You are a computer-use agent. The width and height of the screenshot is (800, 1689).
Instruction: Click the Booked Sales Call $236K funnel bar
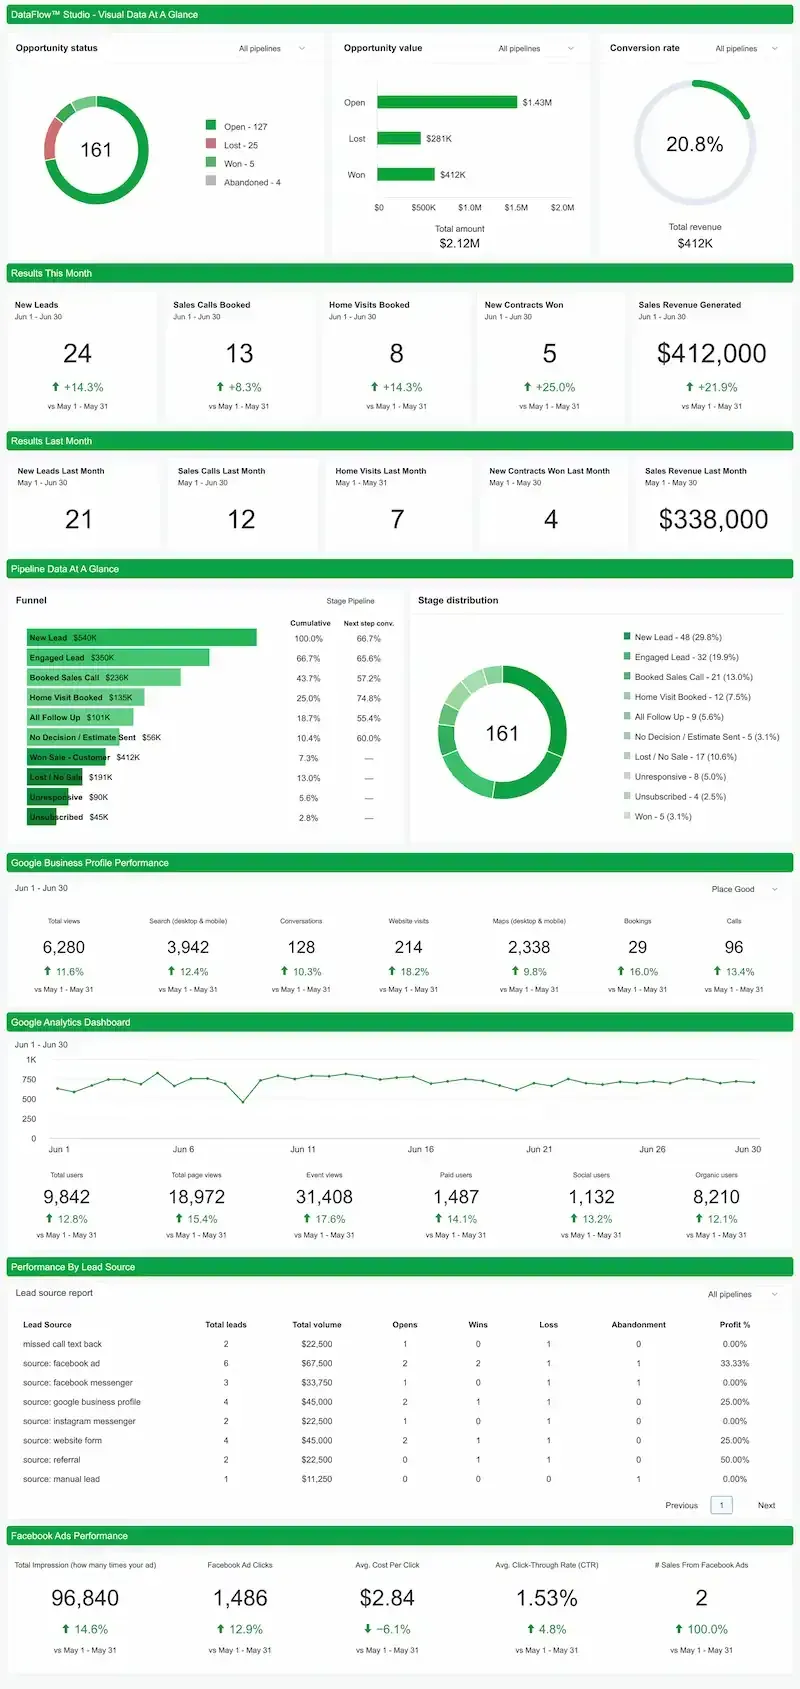(104, 677)
